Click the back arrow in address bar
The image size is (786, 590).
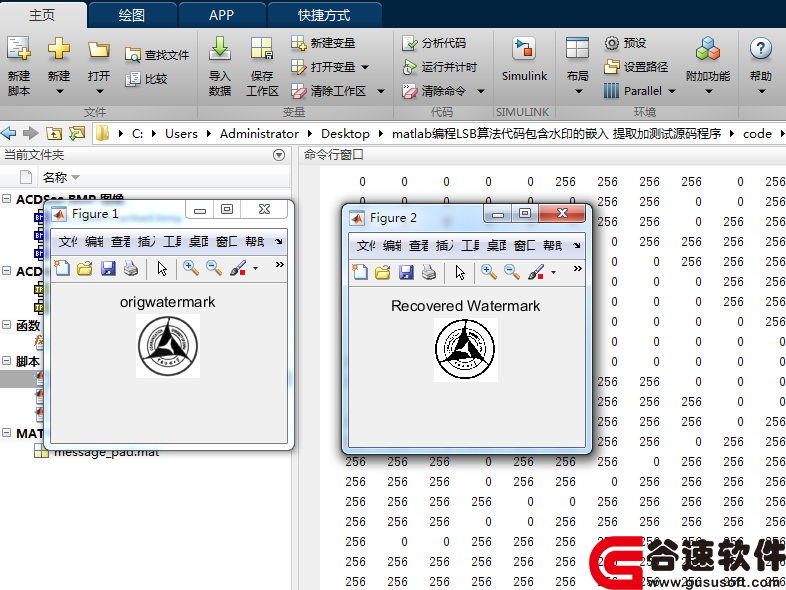click(9, 133)
